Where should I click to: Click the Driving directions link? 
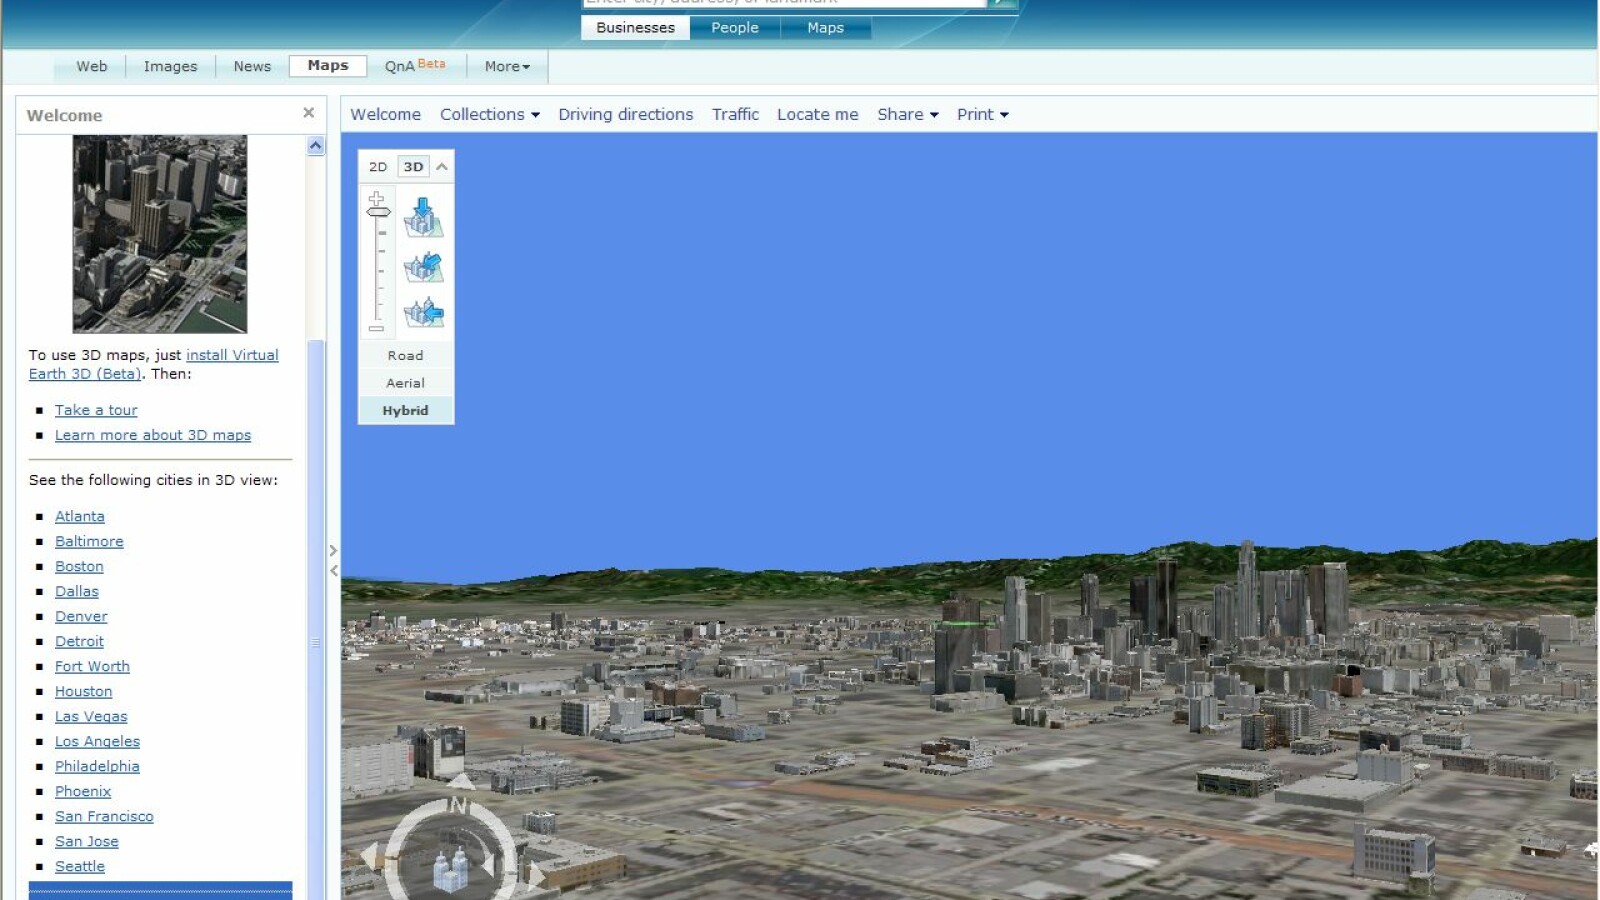click(x=625, y=115)
